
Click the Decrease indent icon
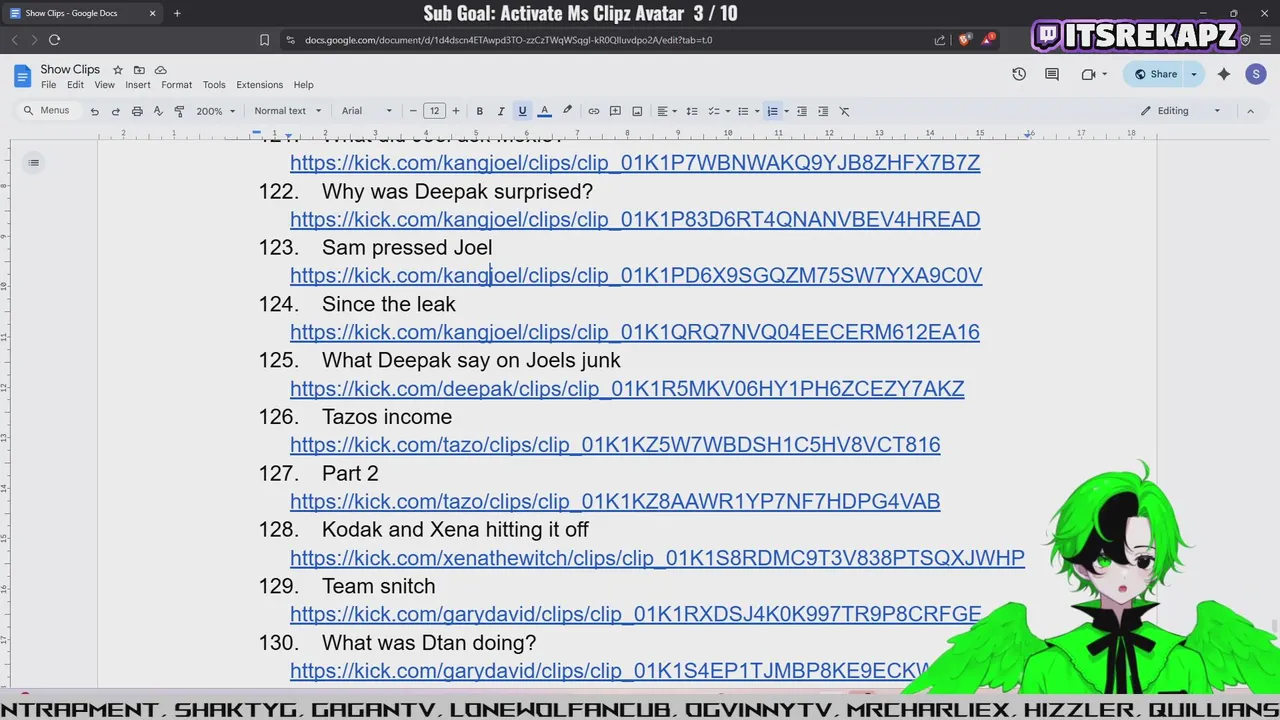coord(801,111)
